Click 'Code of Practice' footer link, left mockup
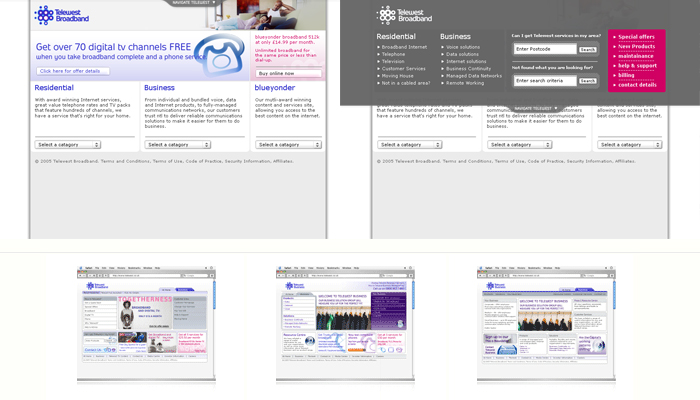Viewport: 700px width, 400px height. pyautogui.click(x=204, y=161)
